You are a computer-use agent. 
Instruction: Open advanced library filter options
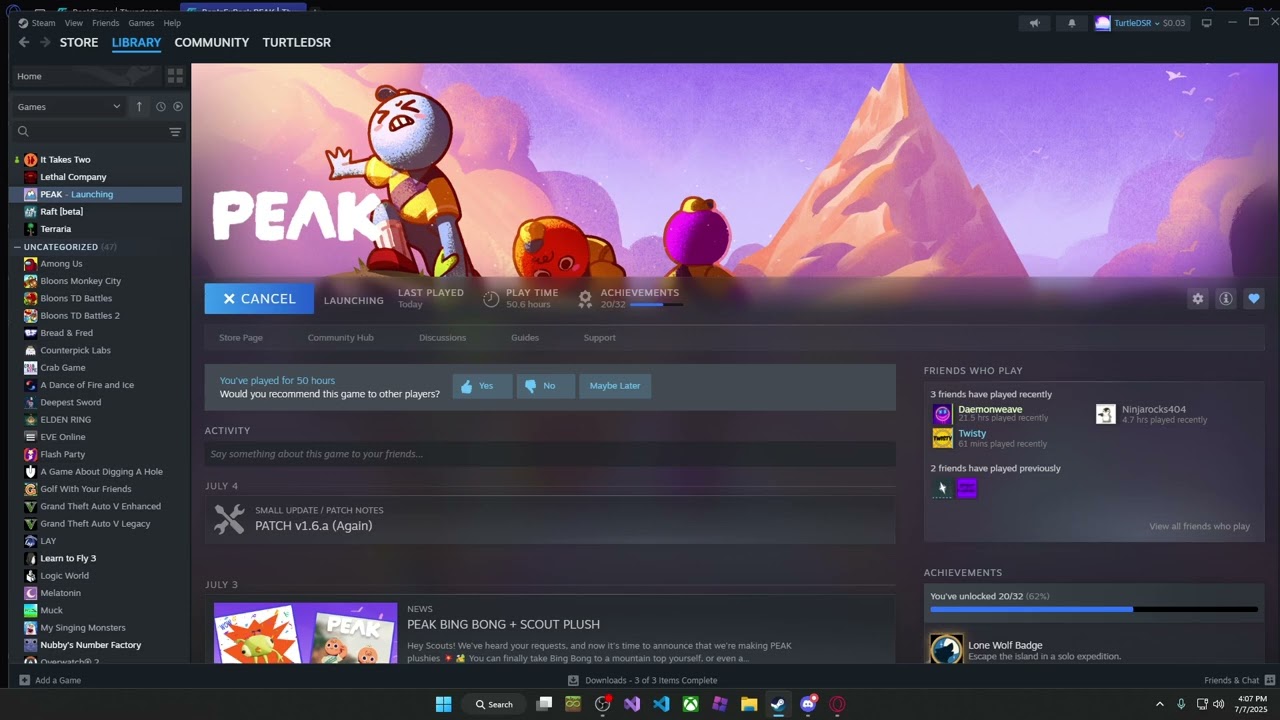[175, 131]
